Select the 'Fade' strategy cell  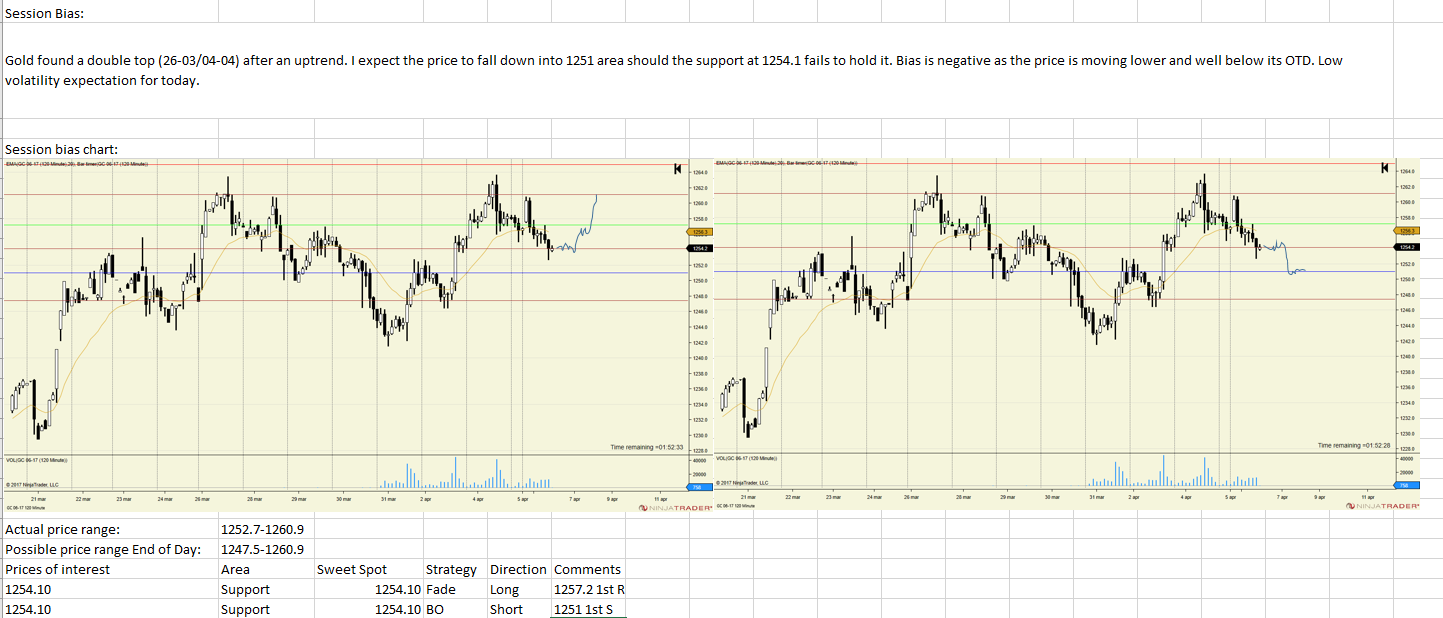click(x=455, y=589)
